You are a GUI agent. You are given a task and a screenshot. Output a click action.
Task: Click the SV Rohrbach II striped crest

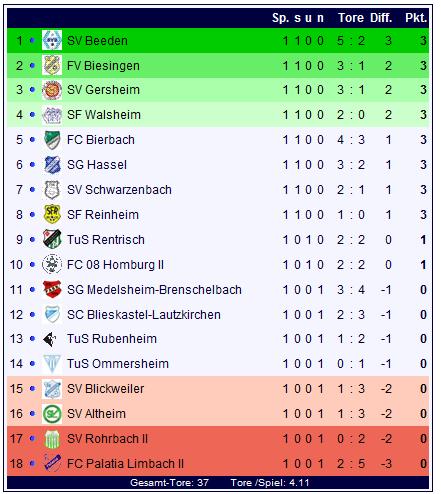pyautogui.click(x=52, y=439)
